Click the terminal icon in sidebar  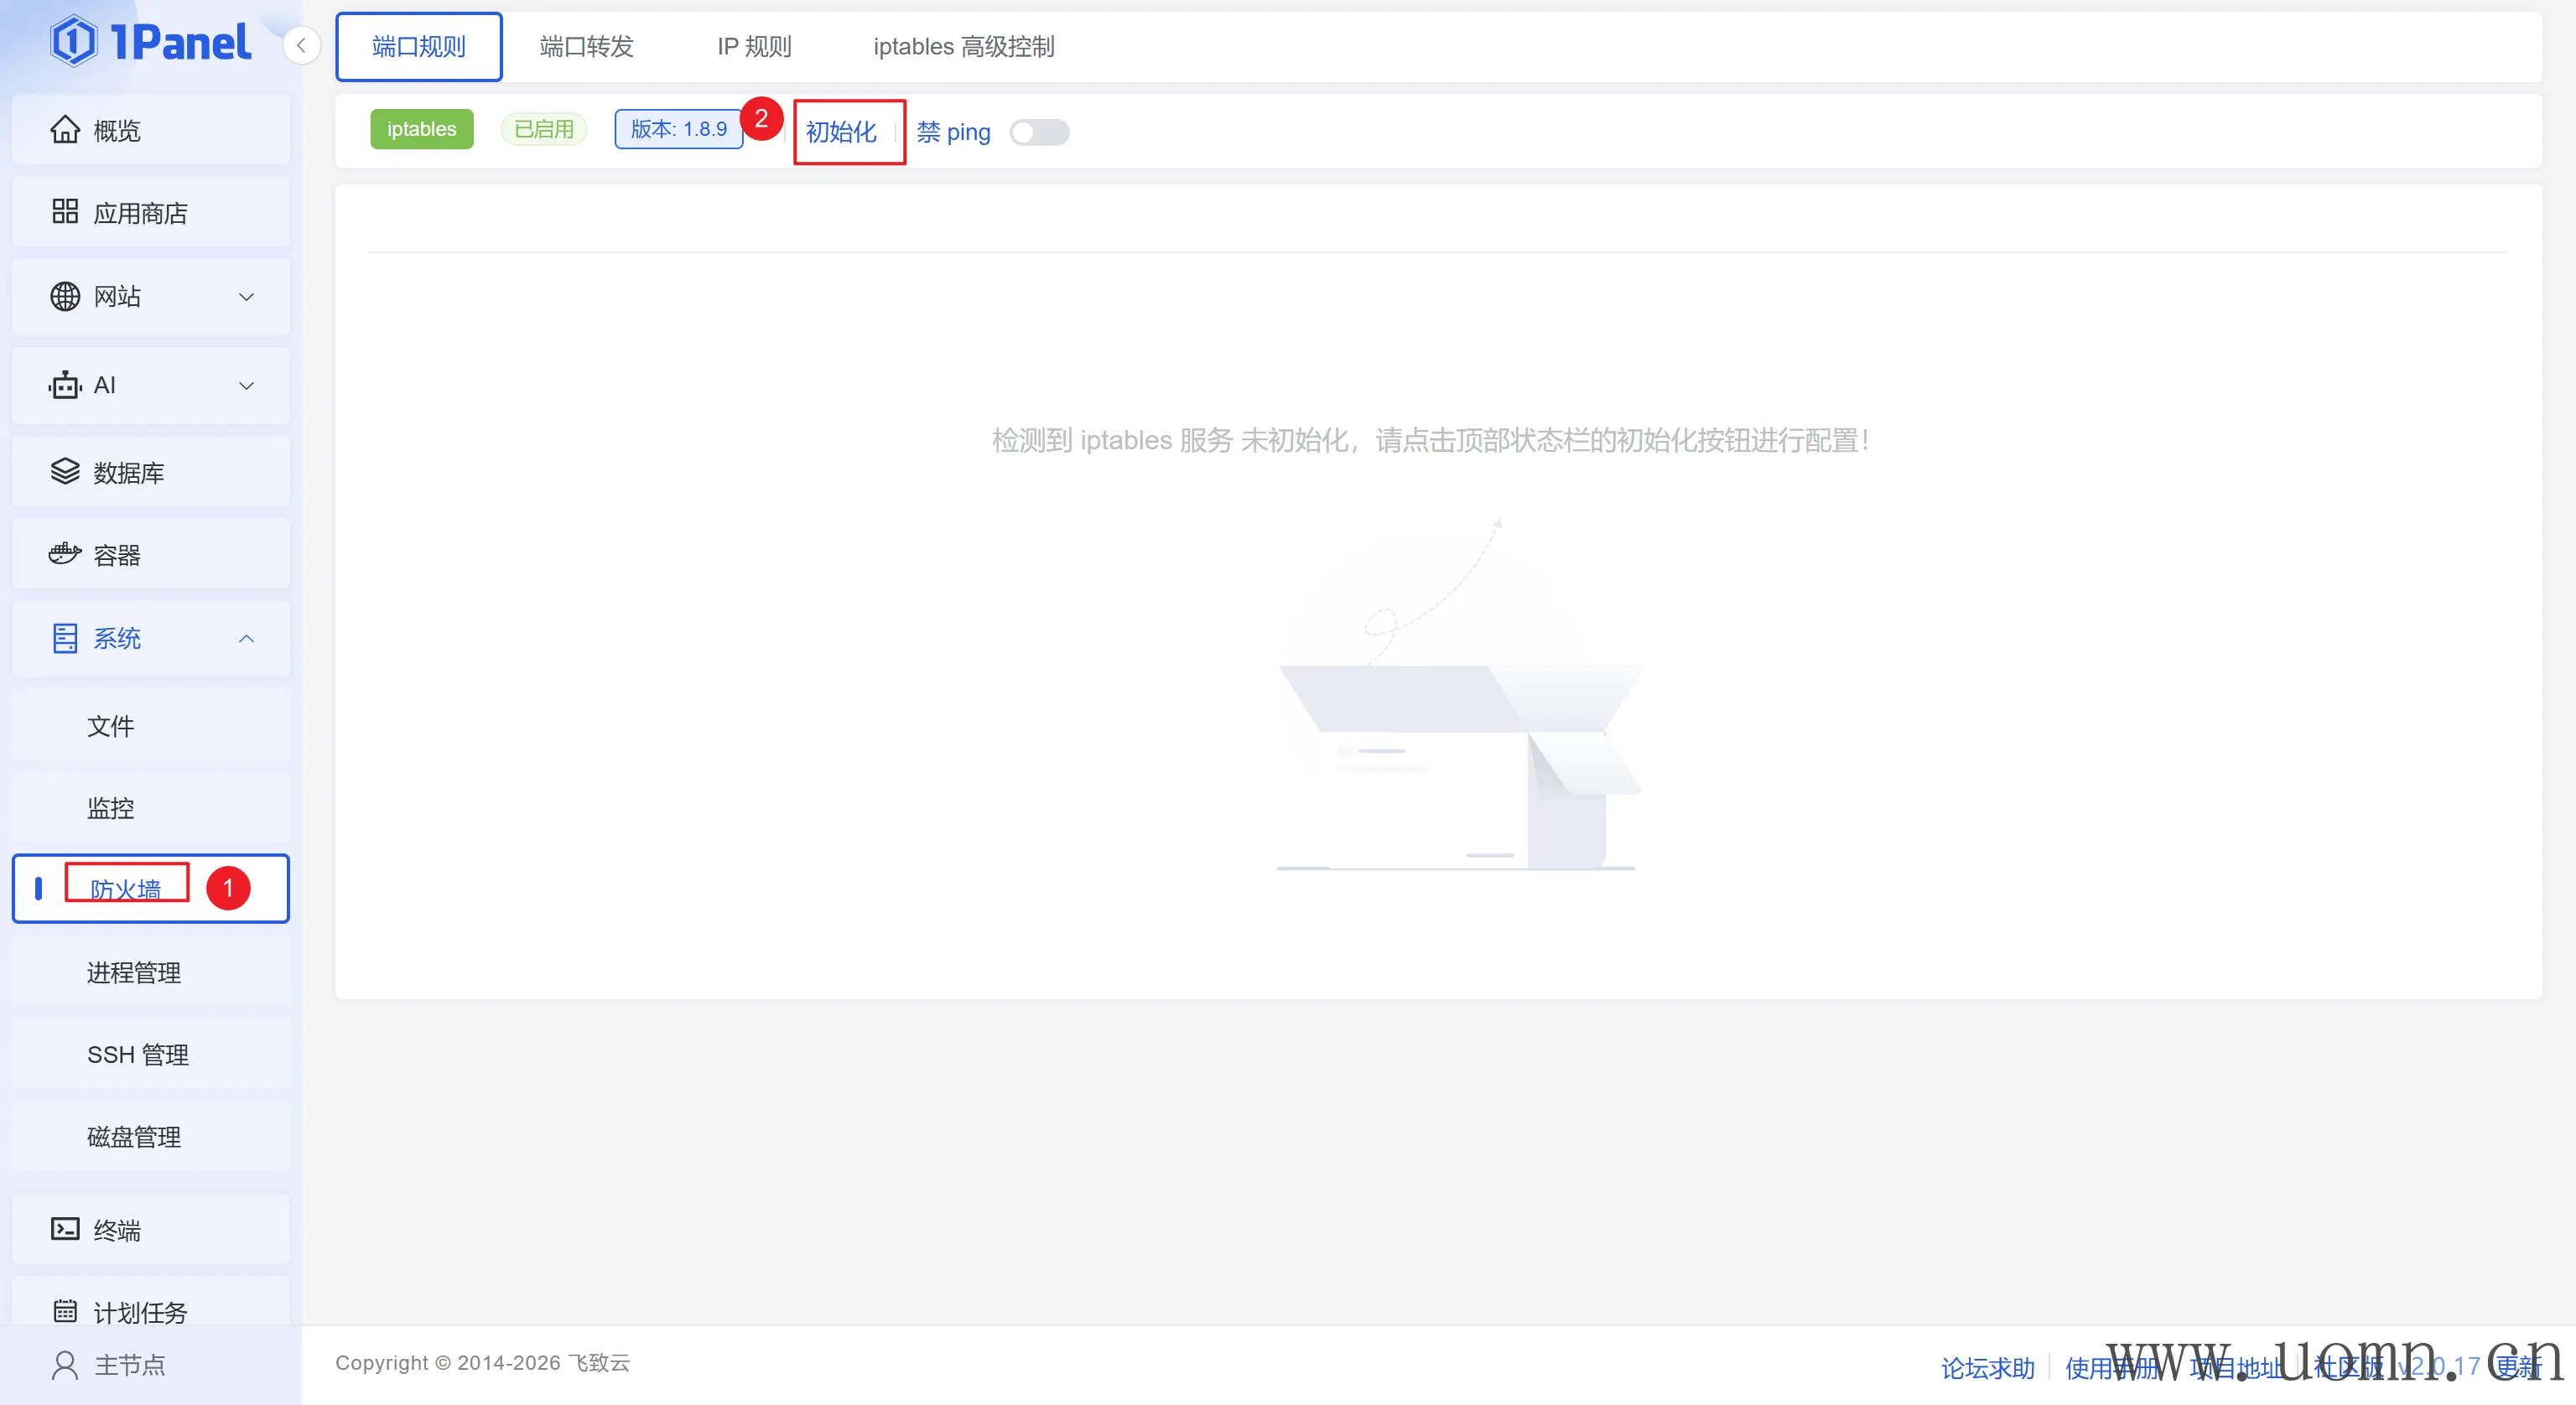pyautogui.click(x=65, y=1229)
